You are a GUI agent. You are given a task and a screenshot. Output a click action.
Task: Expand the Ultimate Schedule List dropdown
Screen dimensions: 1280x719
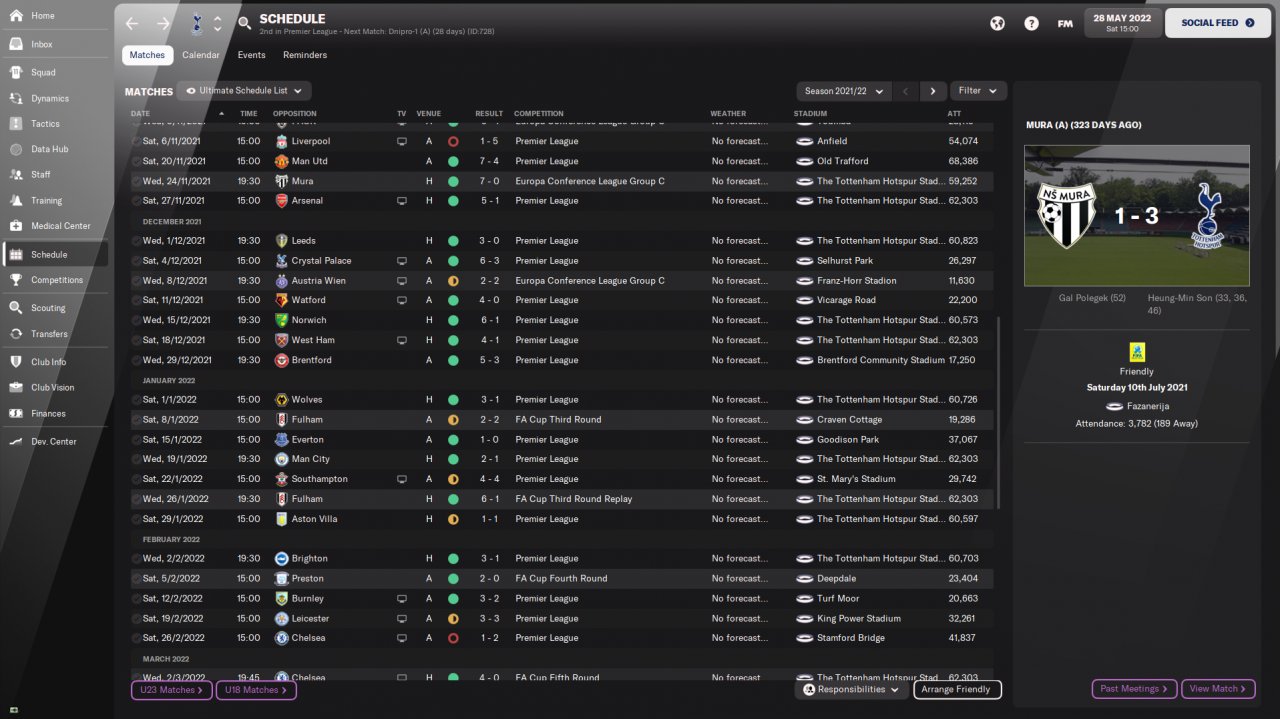coord(244,91)
